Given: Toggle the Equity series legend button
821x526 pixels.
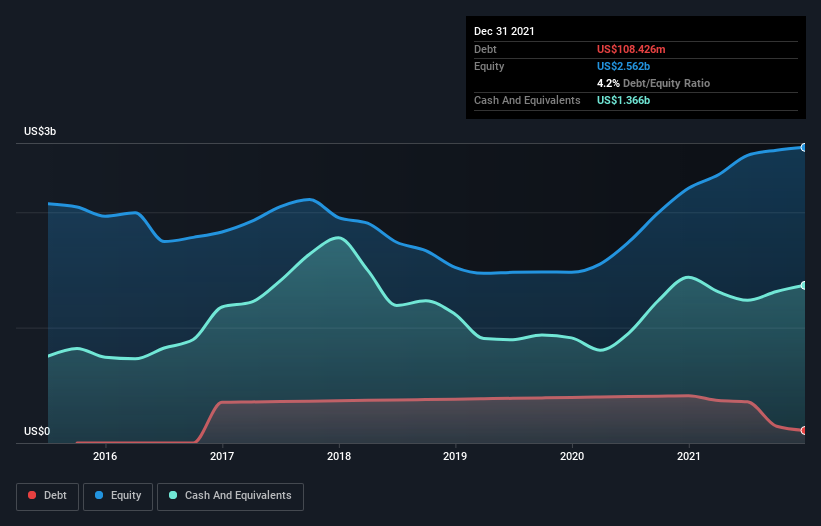Looking at the screenshot, I should click(x=118, y=496).
